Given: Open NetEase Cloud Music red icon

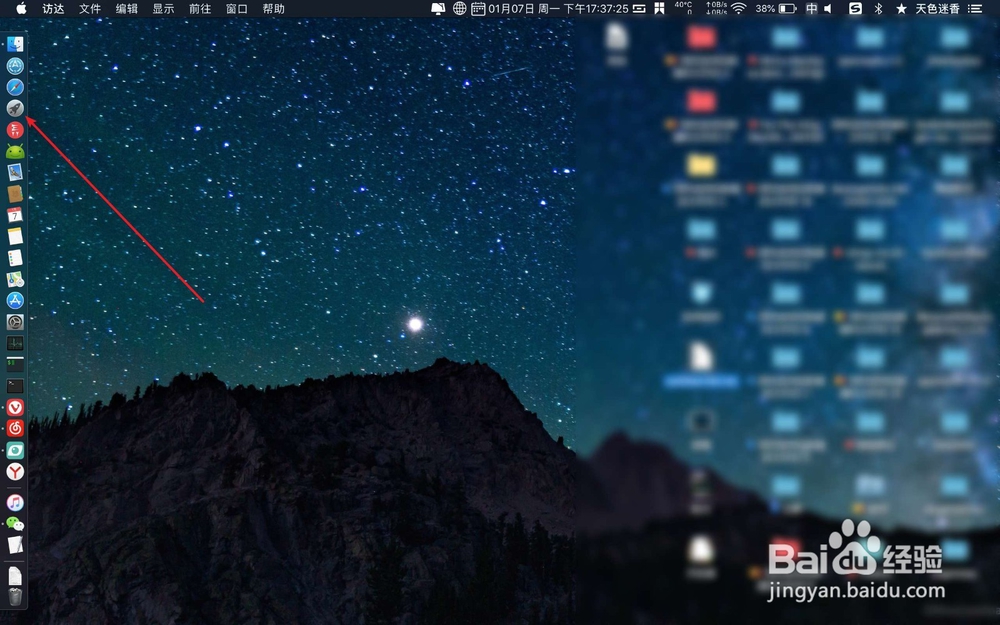Looking at the screenshot, I should (15, 429).
